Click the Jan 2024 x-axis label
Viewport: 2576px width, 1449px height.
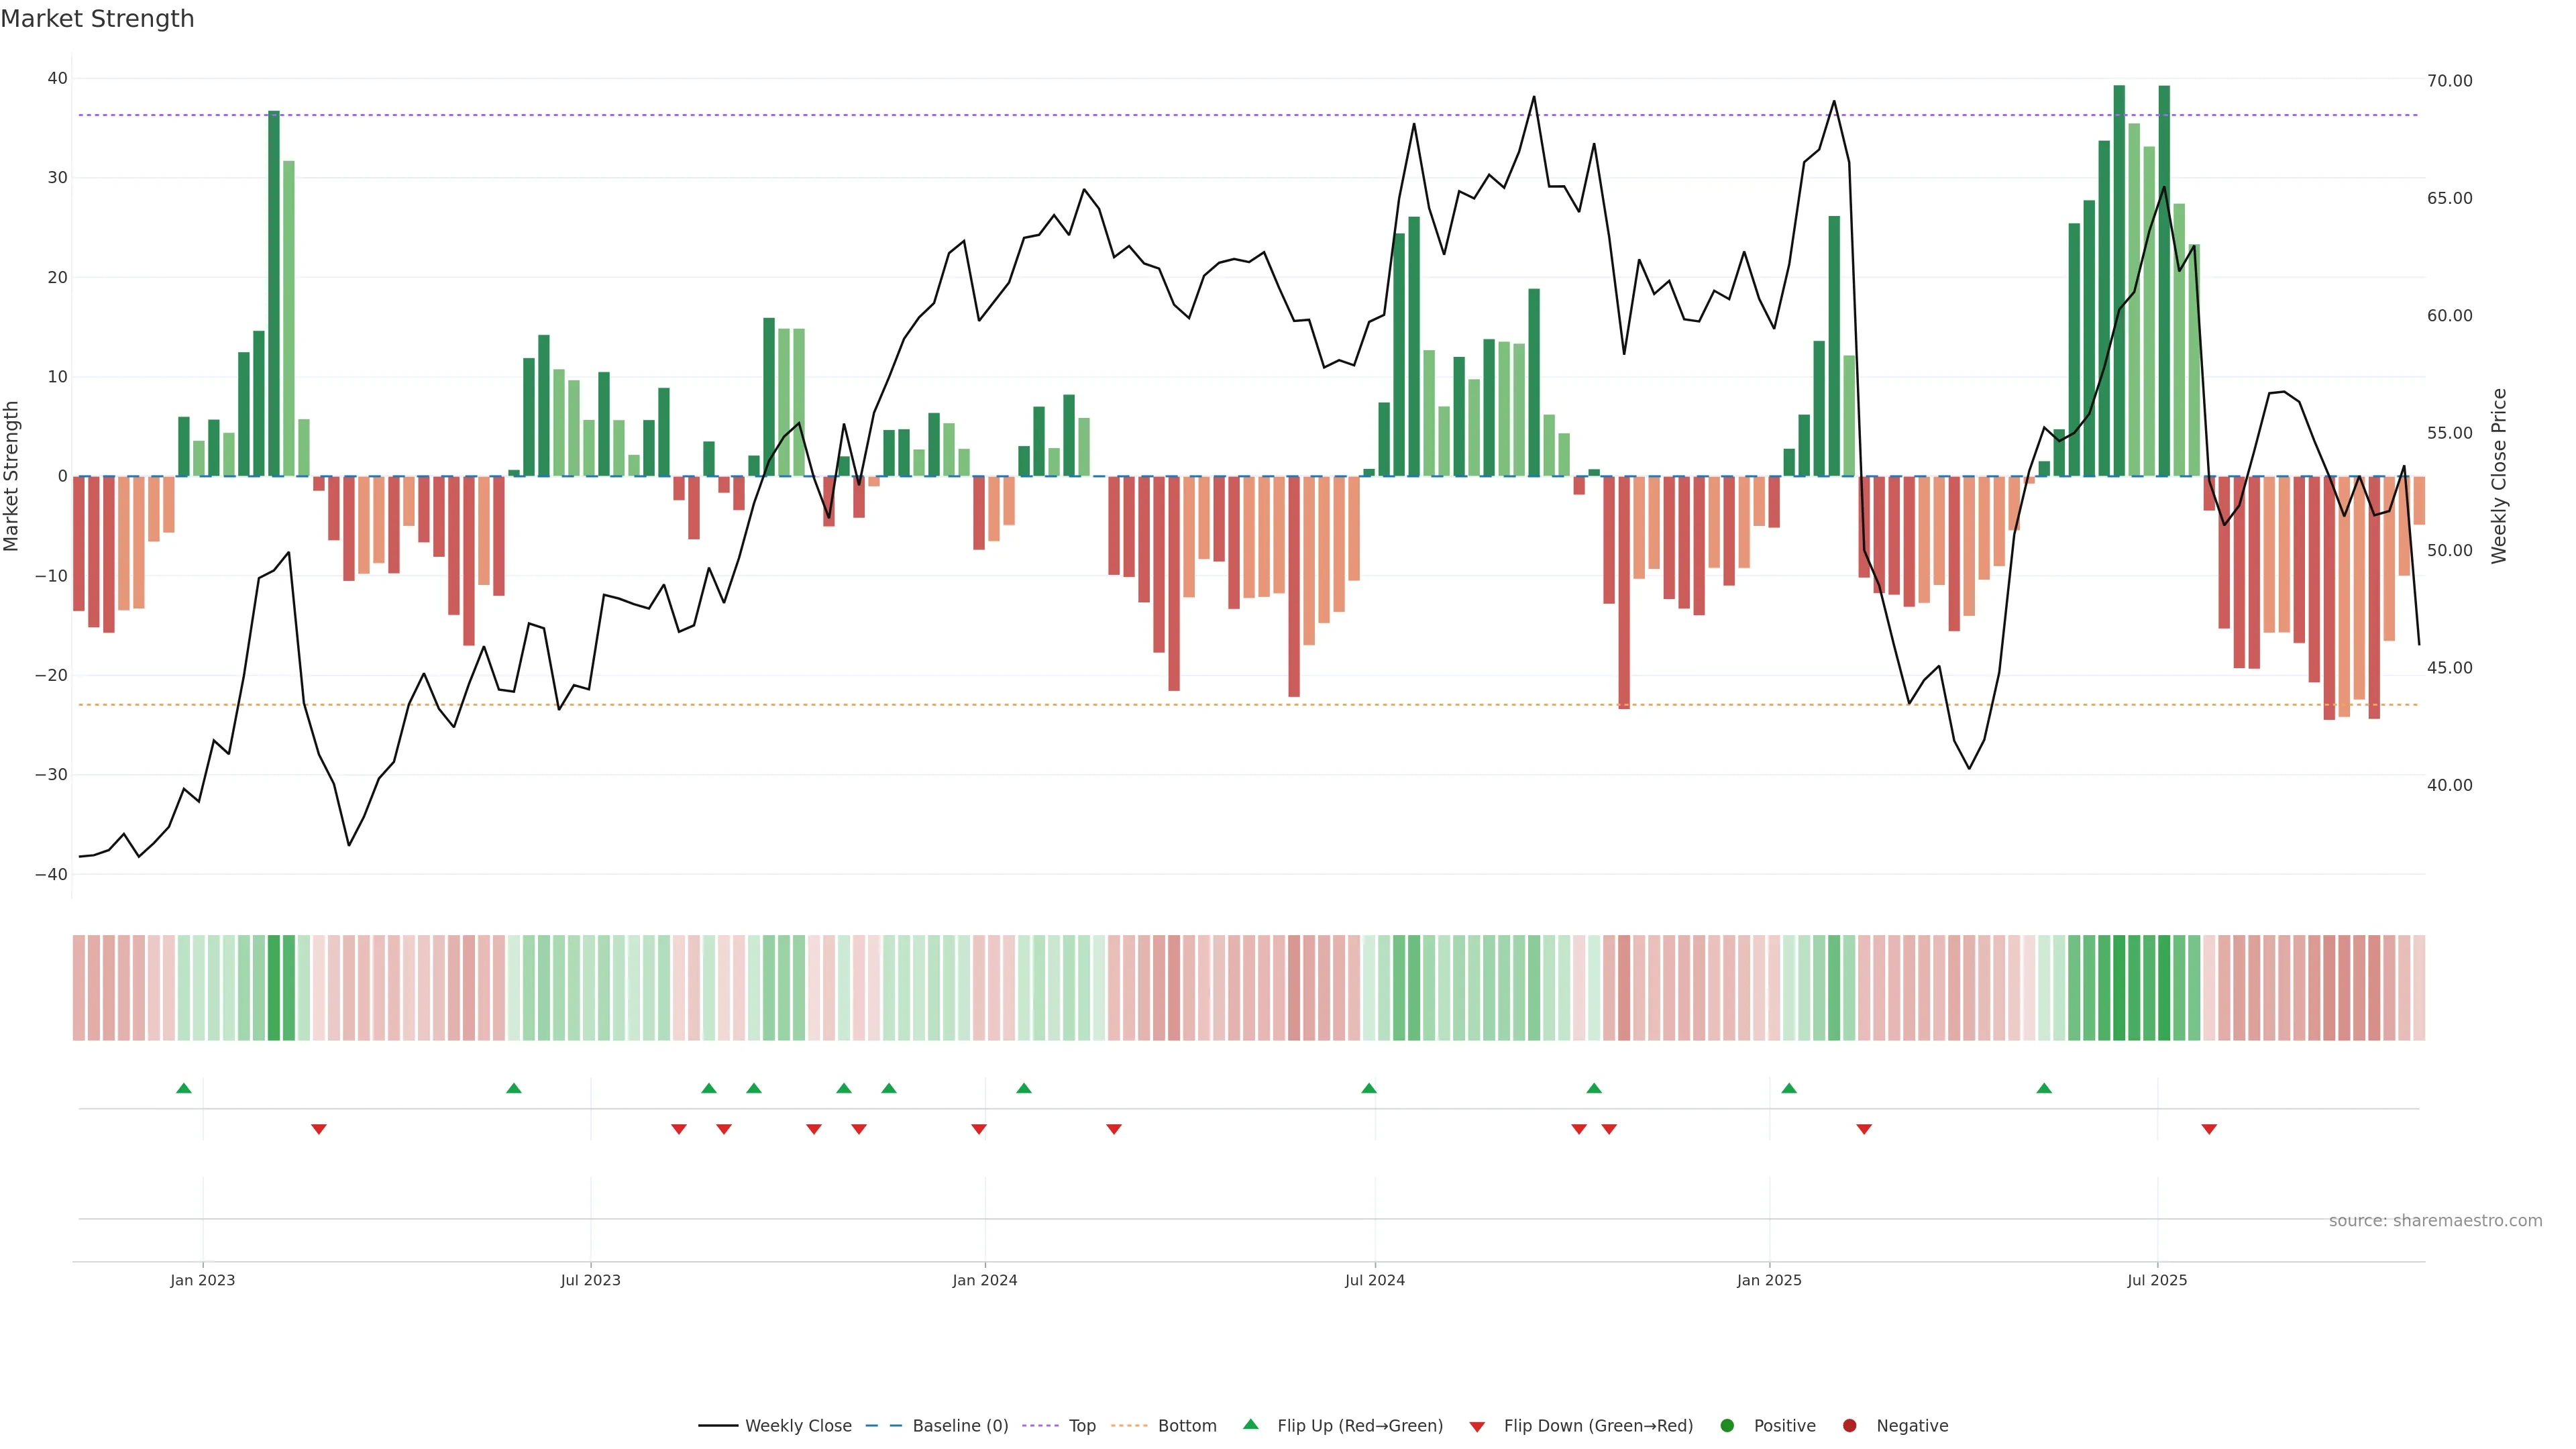pyautogui.click(x=984, y=1280)
